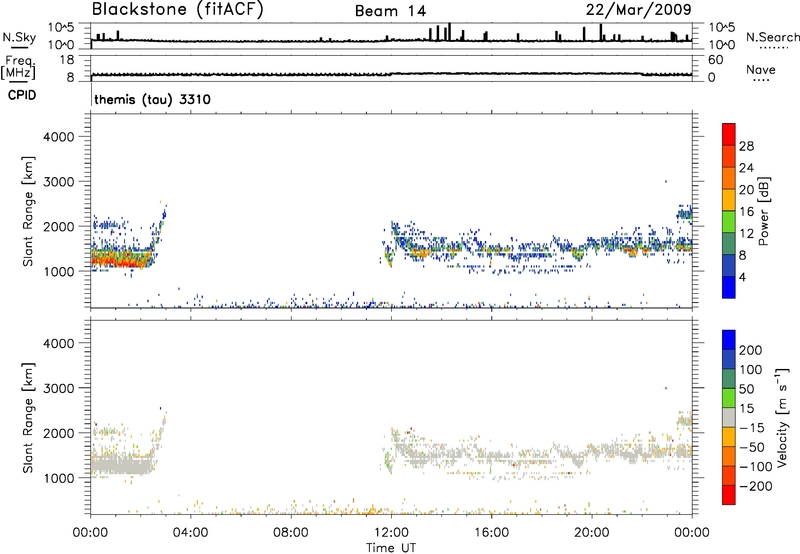Click the "50" label on Velocity colorbar
Screen dimensions: 800x554
coord(746,389)
